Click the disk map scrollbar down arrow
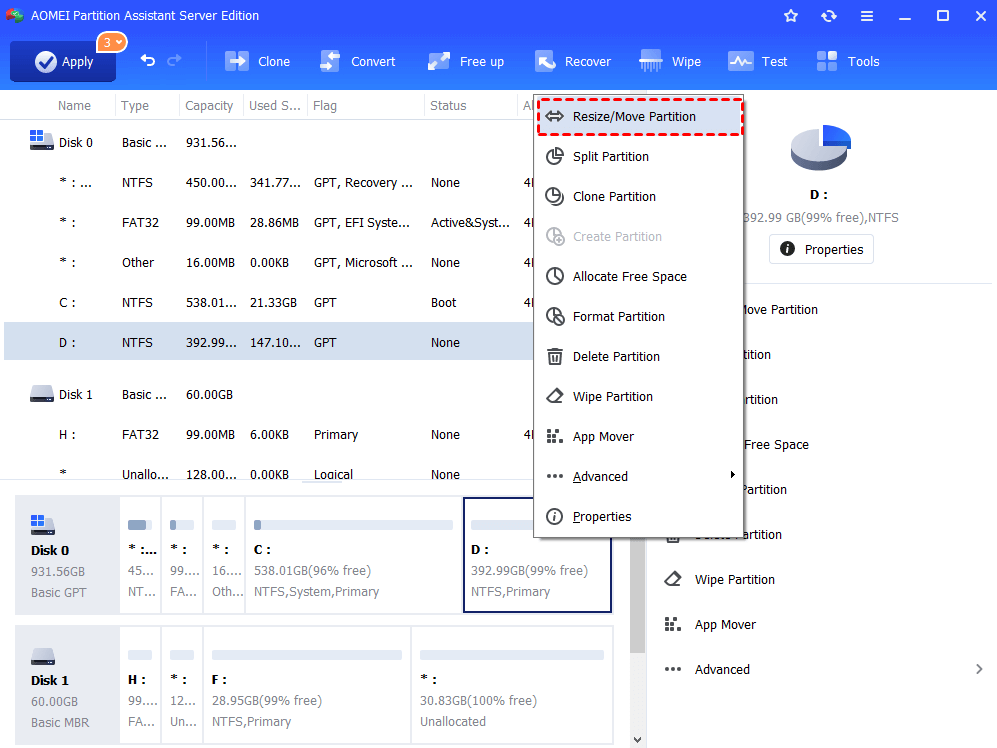 pos(637,740)
